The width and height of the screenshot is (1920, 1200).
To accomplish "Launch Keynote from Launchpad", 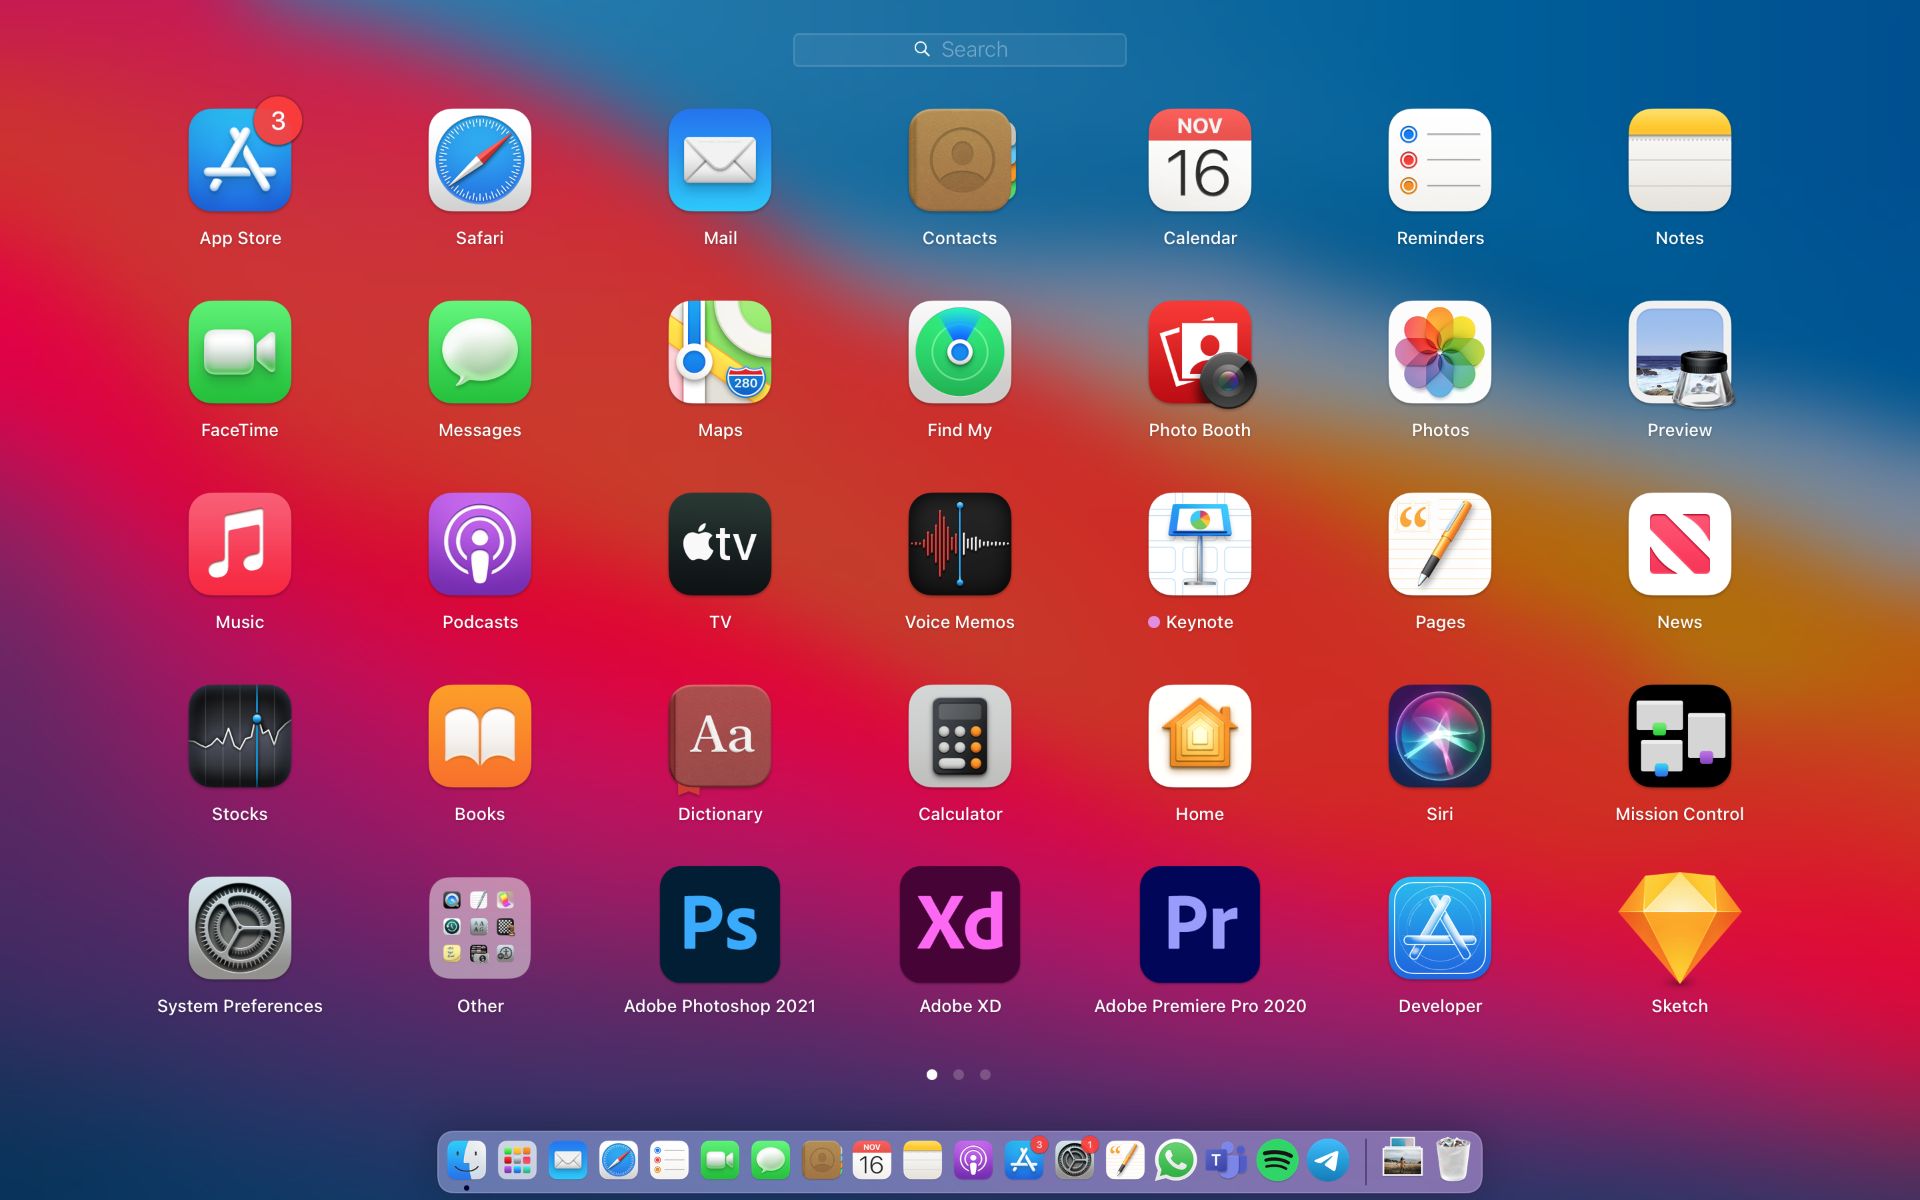I will point(1200,544).
